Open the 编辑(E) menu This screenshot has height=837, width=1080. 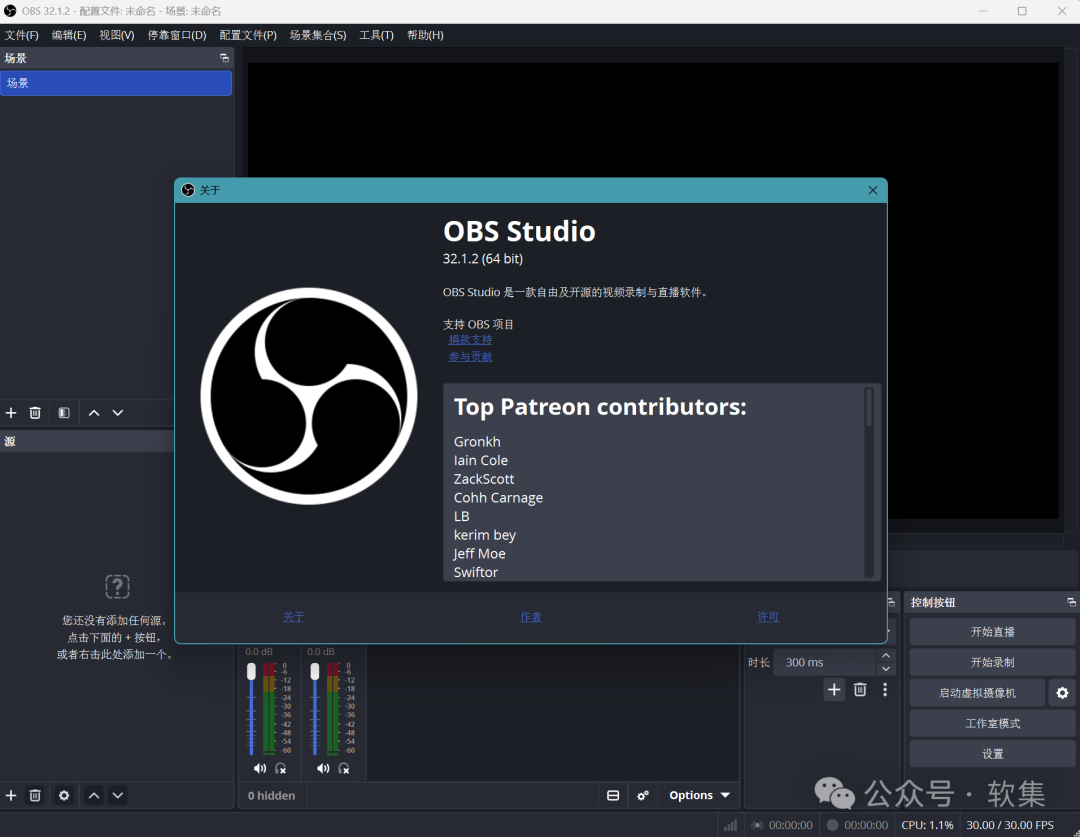pos(69,35)
